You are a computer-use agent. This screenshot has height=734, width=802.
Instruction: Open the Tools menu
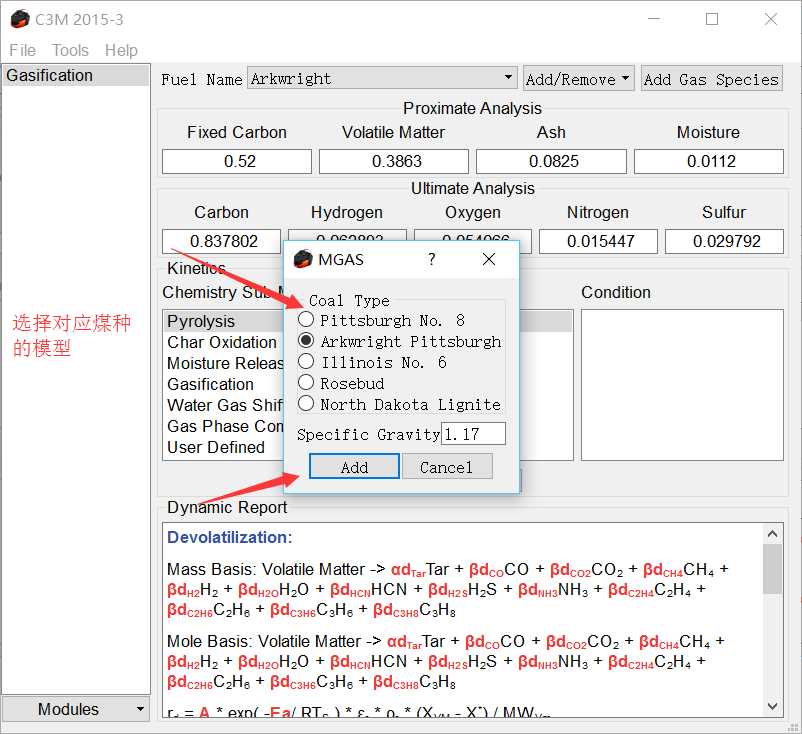point(70,50)
